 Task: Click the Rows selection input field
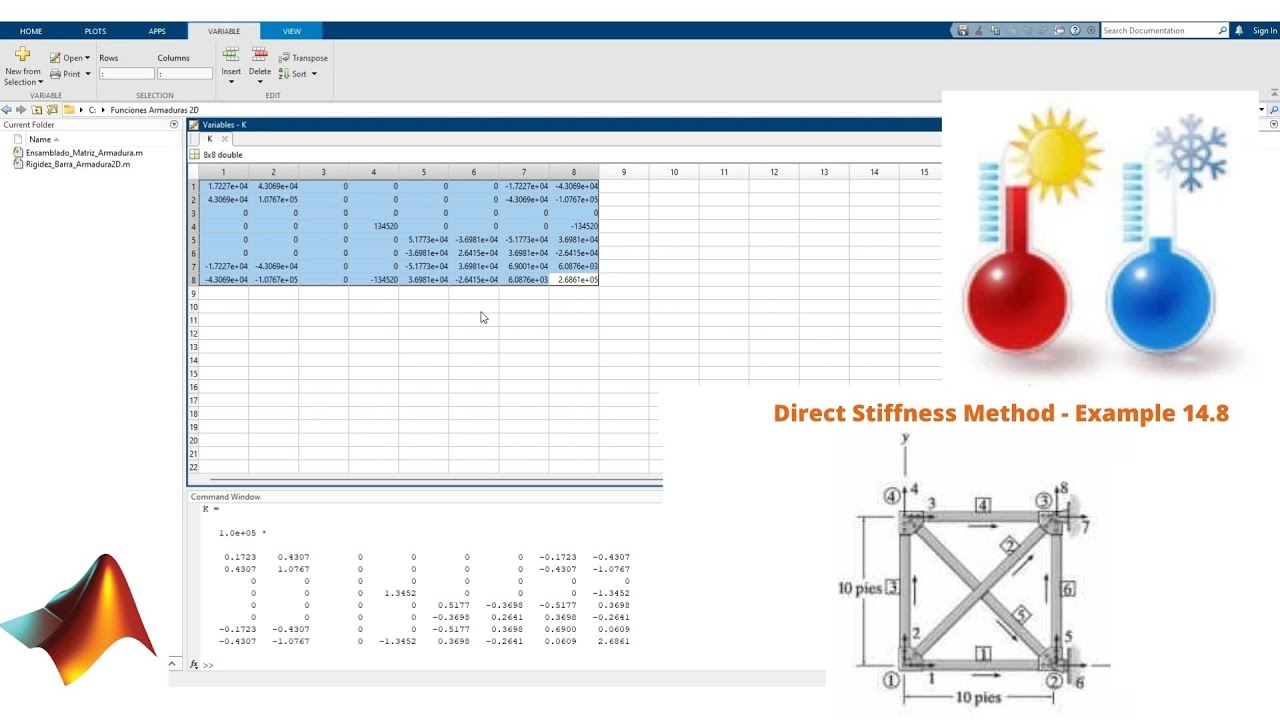click(127, 74)
